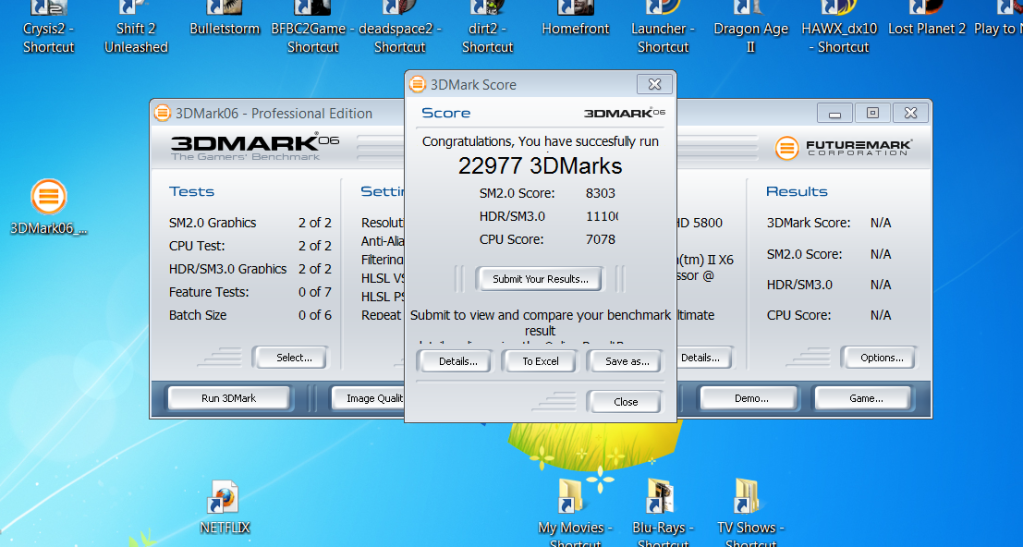Open Image Quality tools button
1023x547 pixels.
pyautogui.click(x=369, y=398)
